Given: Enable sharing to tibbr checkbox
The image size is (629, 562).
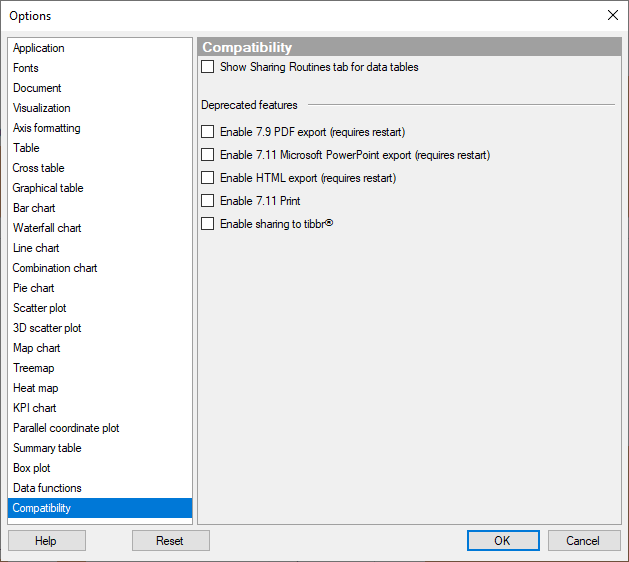Looking at the screenshot, I should [x=208, y=224].
